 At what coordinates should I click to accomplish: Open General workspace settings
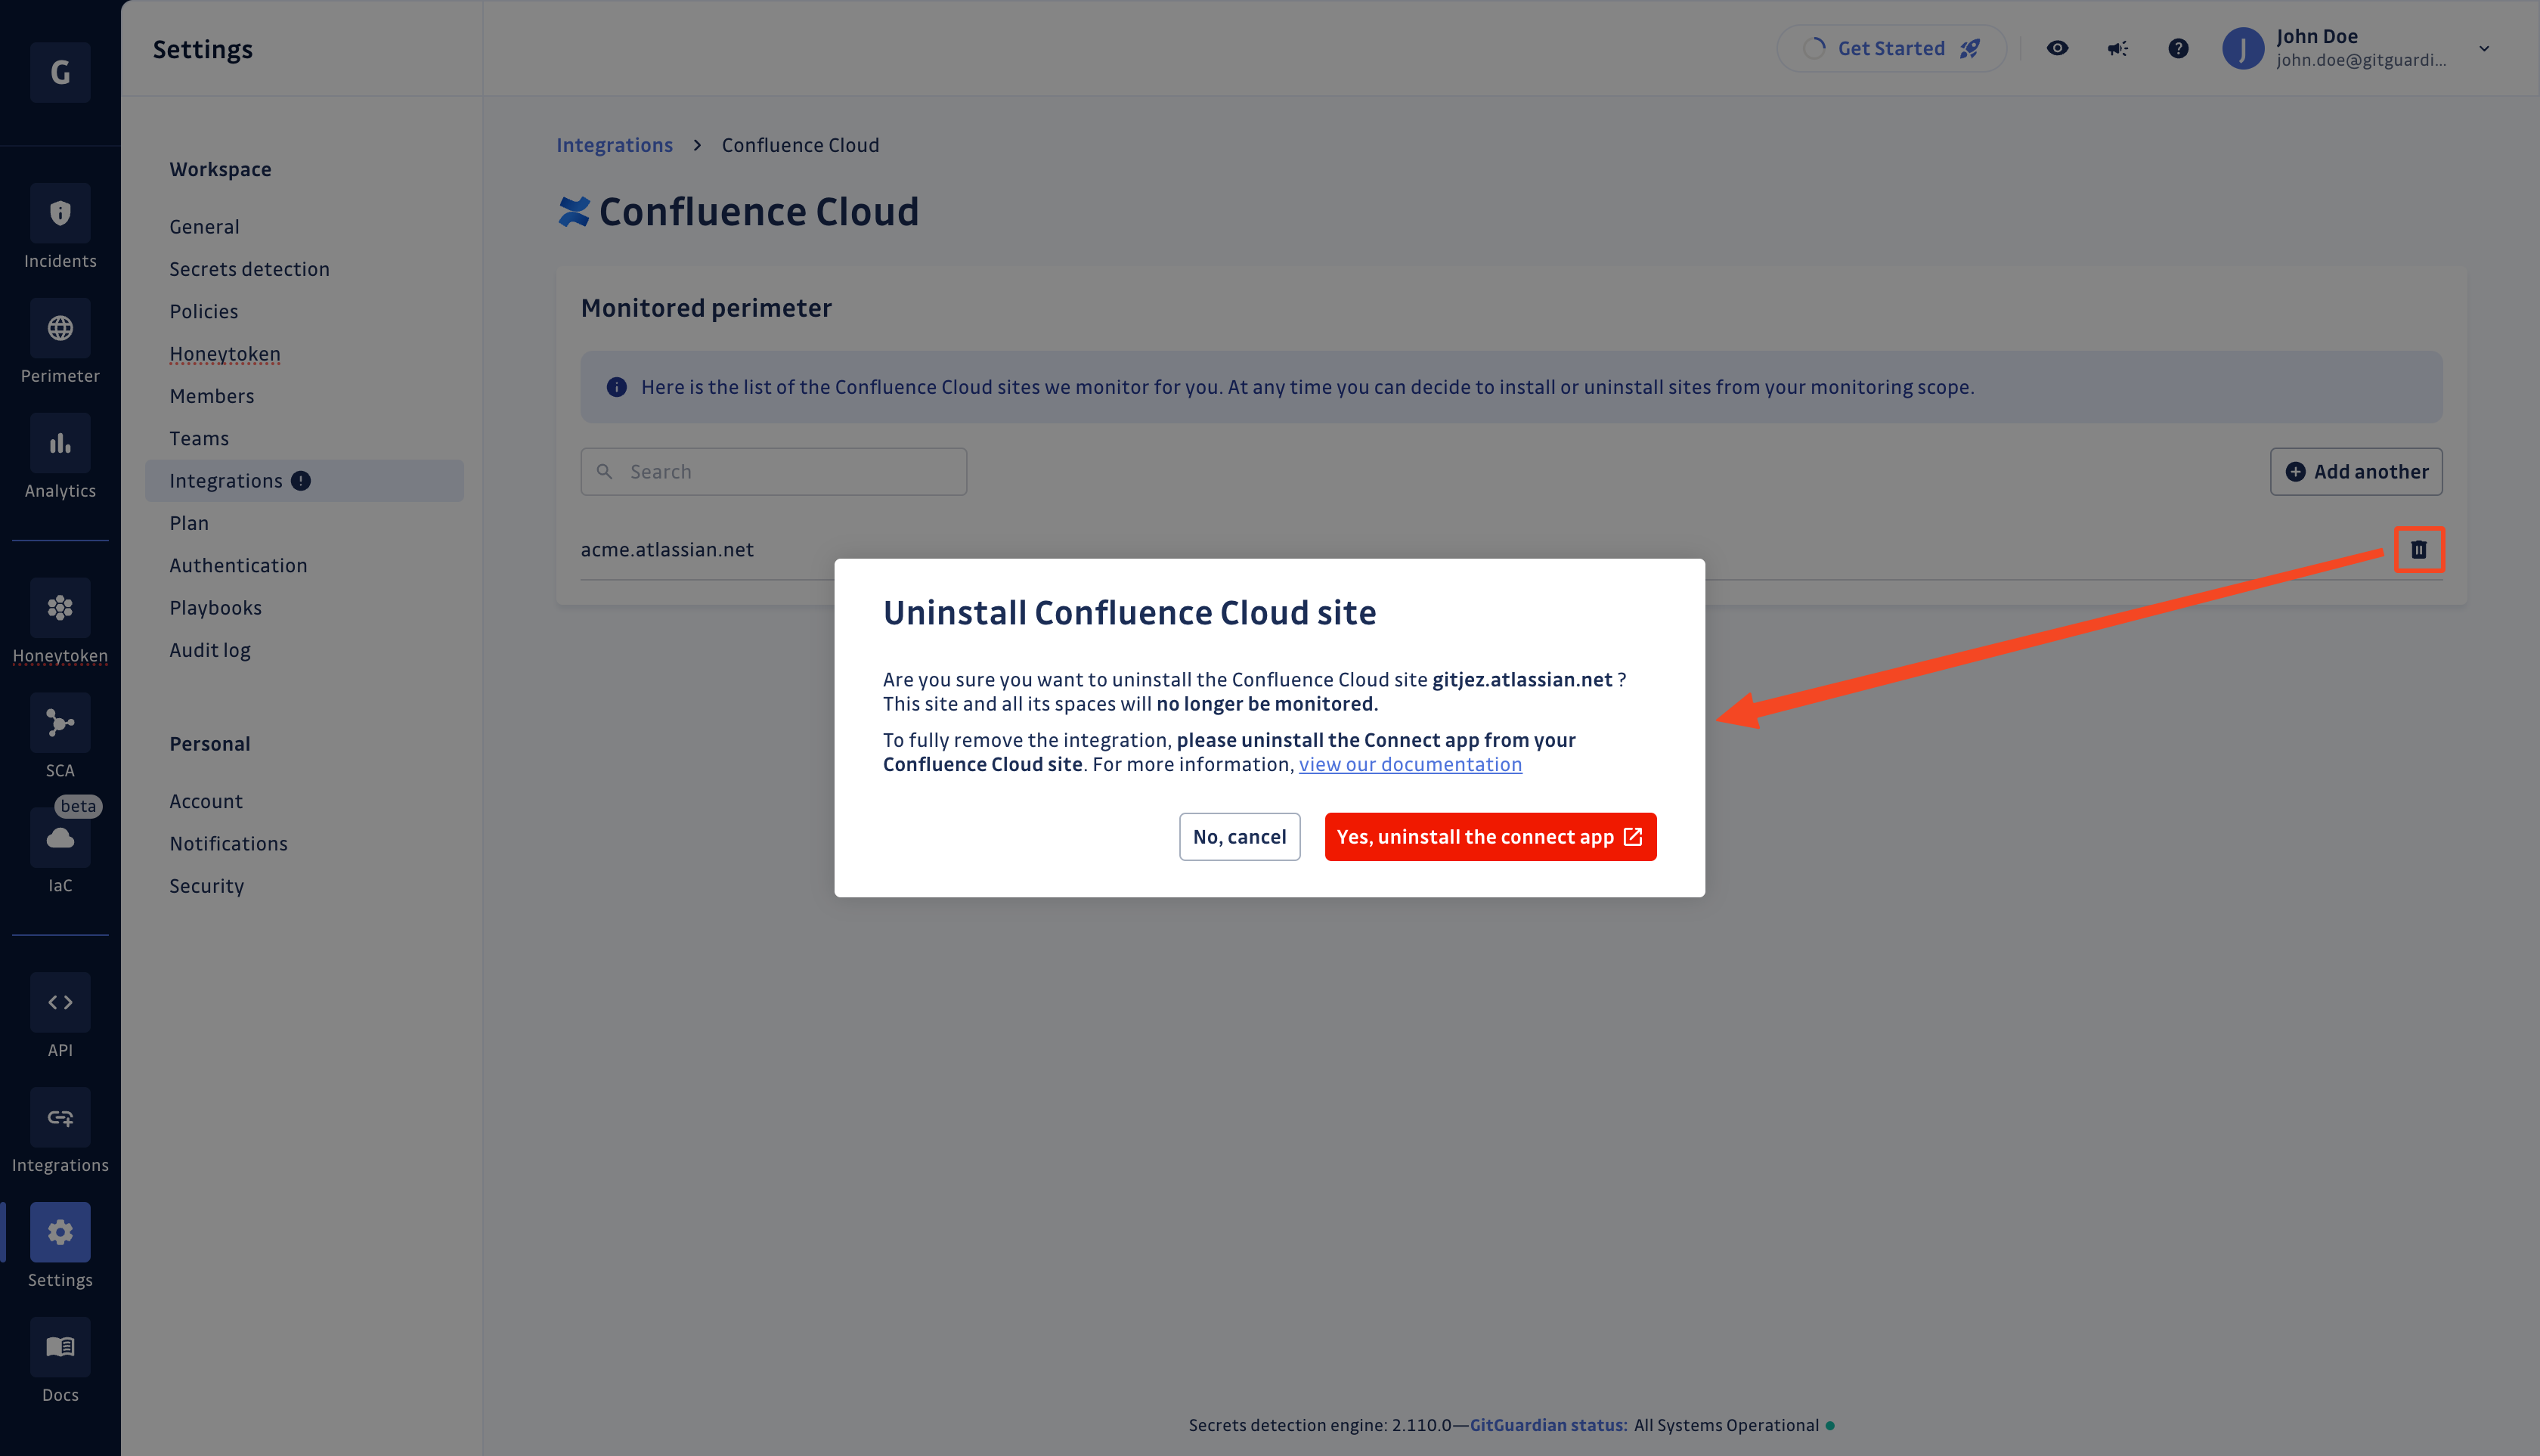pos(204,227)
